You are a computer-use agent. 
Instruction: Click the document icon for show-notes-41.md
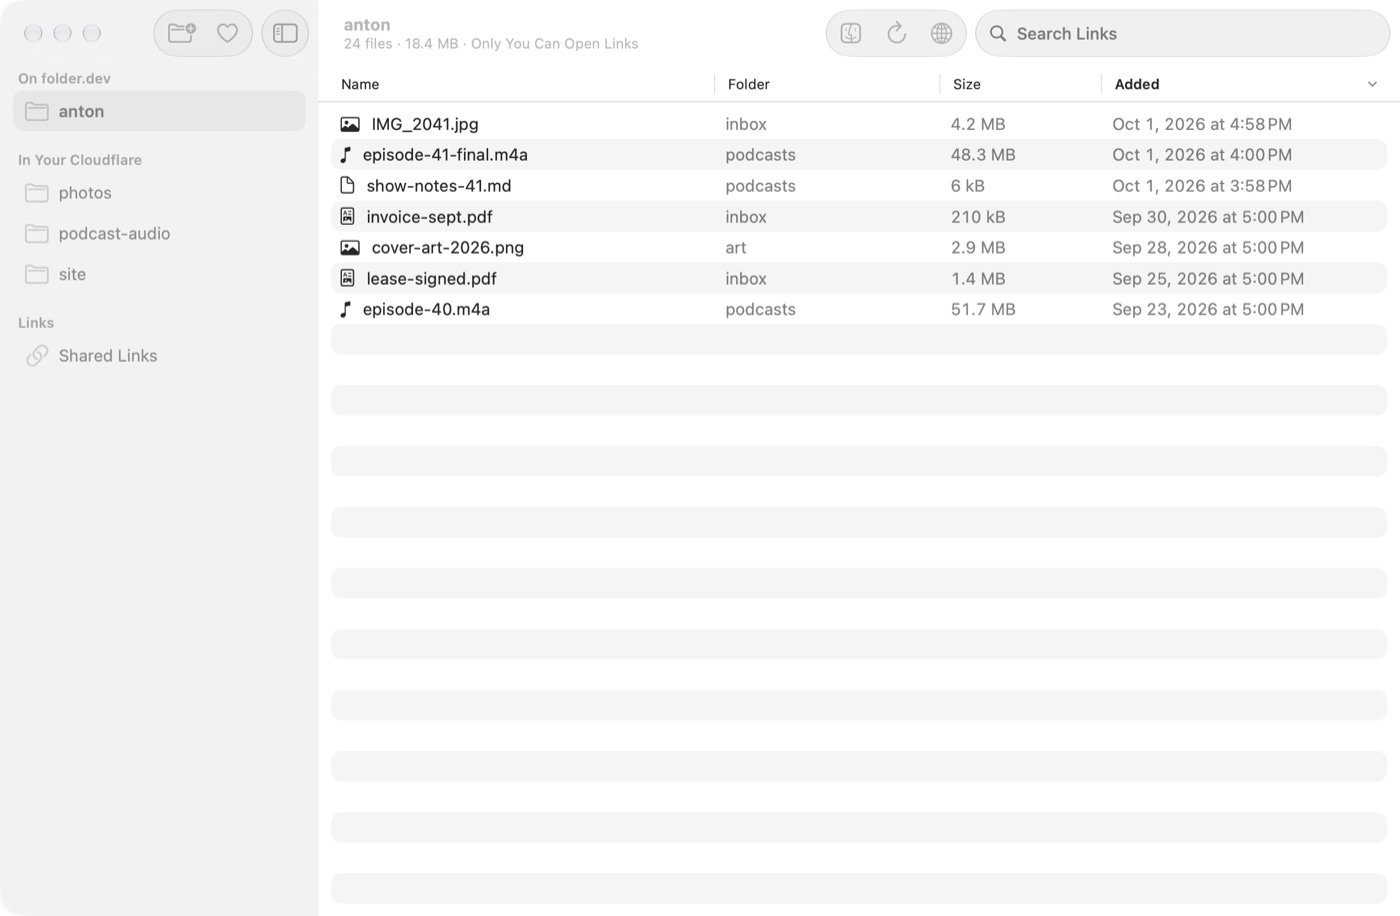pyautogui.click(x=347, y=185)
